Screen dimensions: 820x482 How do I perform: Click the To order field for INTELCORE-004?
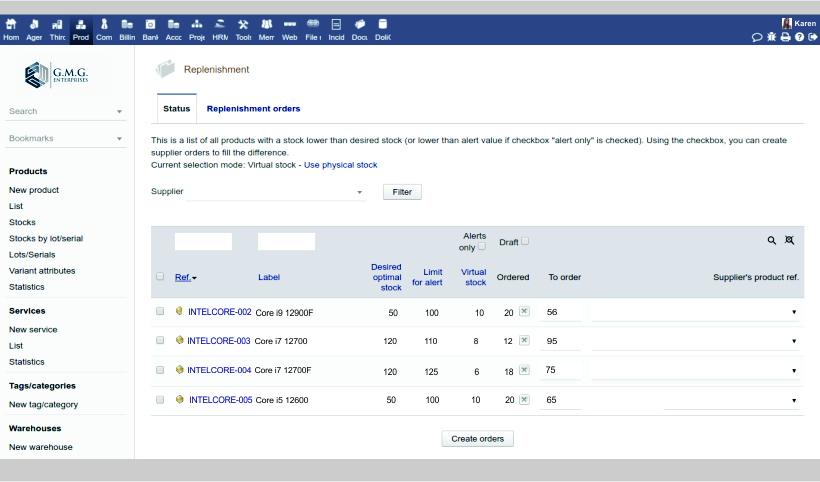[x=562, y=370]
